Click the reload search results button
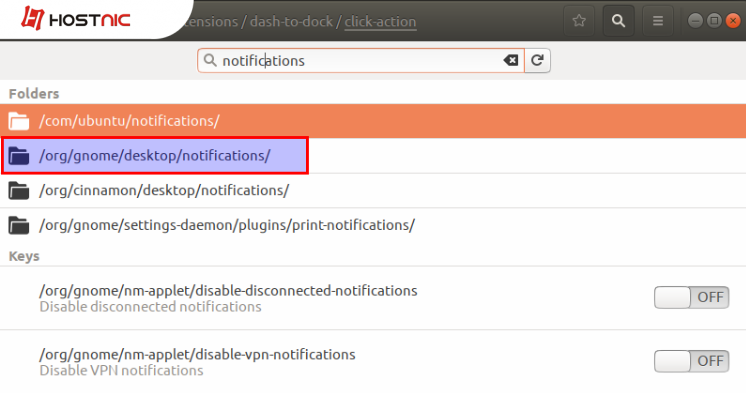This screenshot has width=746, height=393. [538, 60]
